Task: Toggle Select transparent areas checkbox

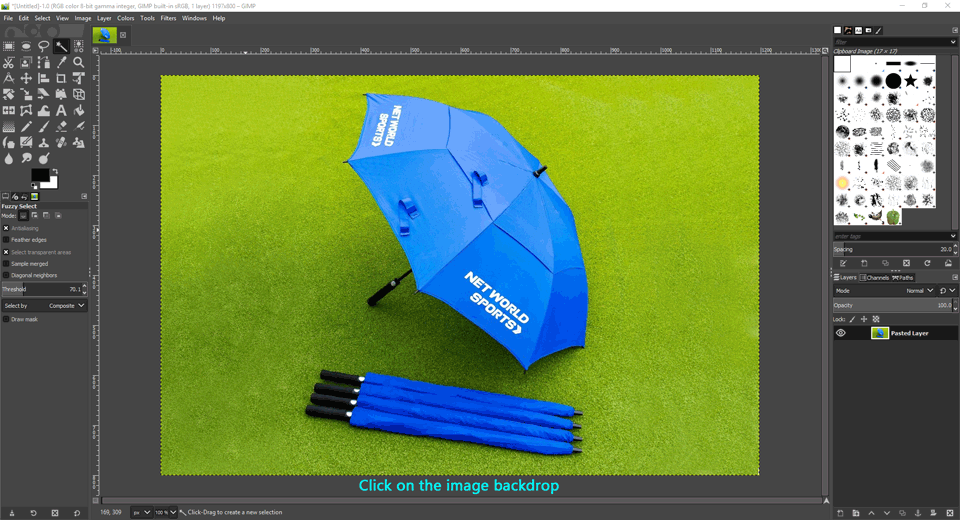Action: pos(6,252)
